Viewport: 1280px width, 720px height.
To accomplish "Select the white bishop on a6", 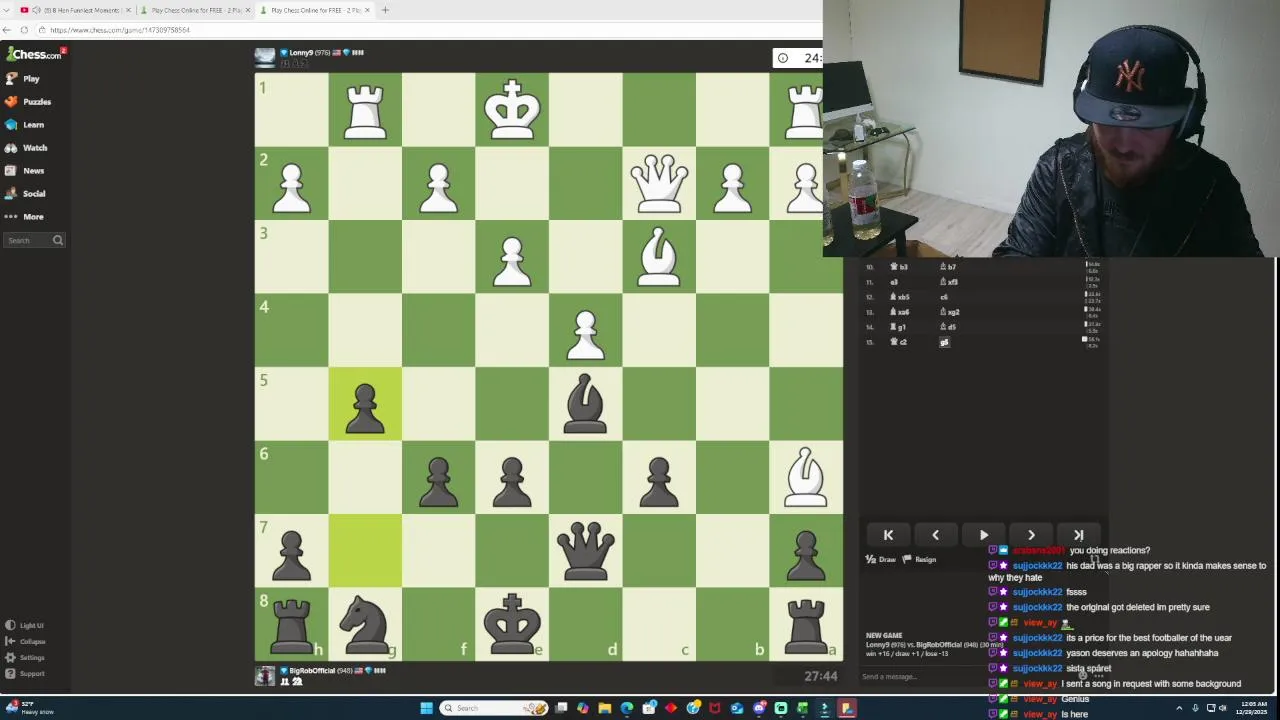I will click(806, 477).
